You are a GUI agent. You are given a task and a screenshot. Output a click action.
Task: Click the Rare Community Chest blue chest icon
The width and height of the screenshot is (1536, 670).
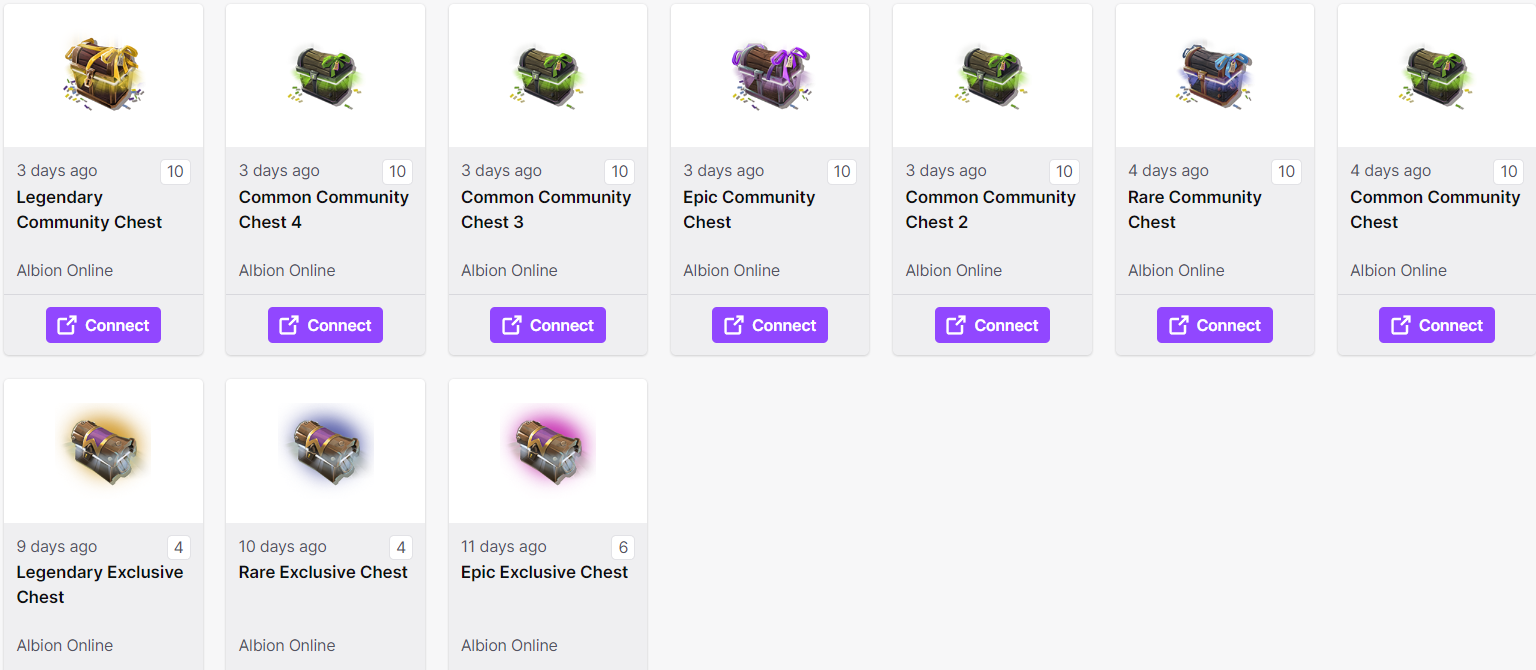click(1214, 75)
